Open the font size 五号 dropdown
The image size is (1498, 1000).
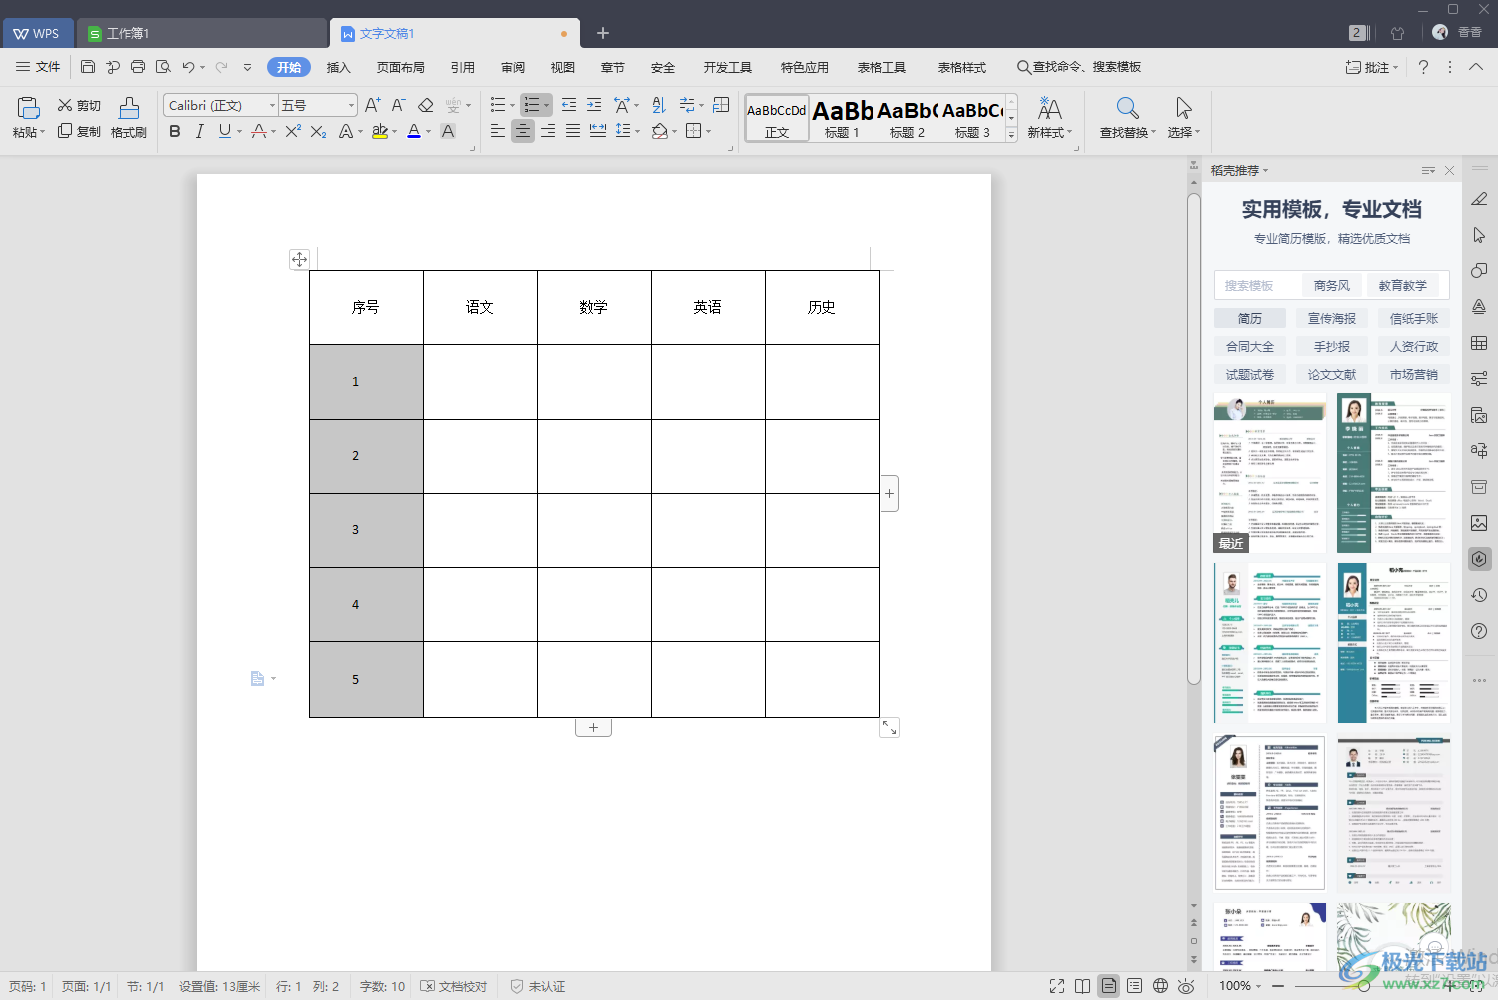[x=351, y=105]
